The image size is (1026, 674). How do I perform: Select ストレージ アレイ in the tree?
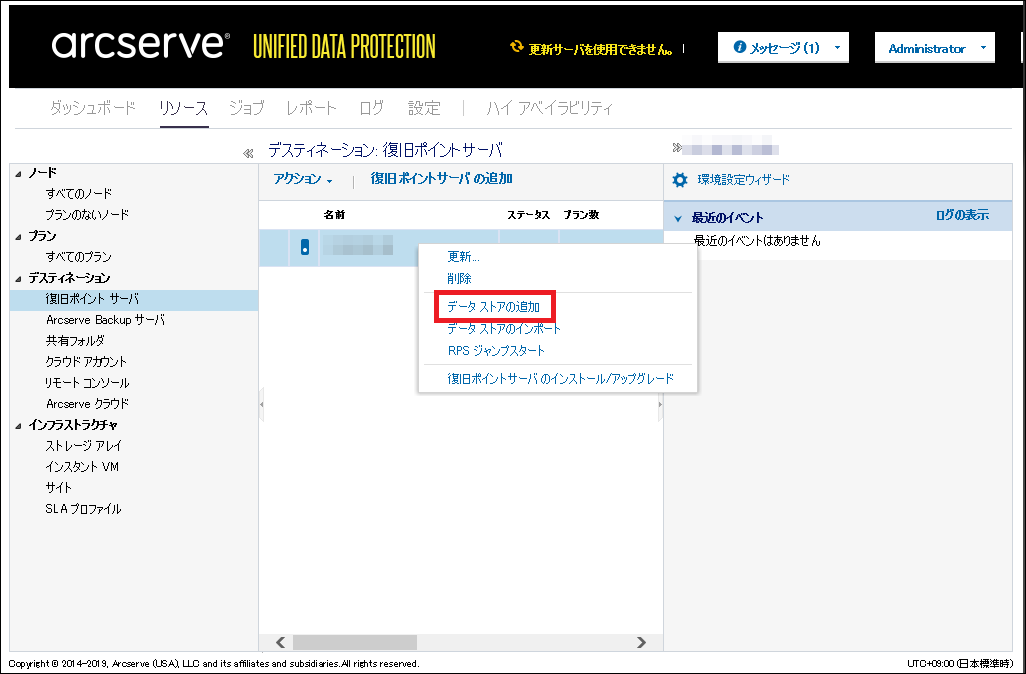point(84,446)
